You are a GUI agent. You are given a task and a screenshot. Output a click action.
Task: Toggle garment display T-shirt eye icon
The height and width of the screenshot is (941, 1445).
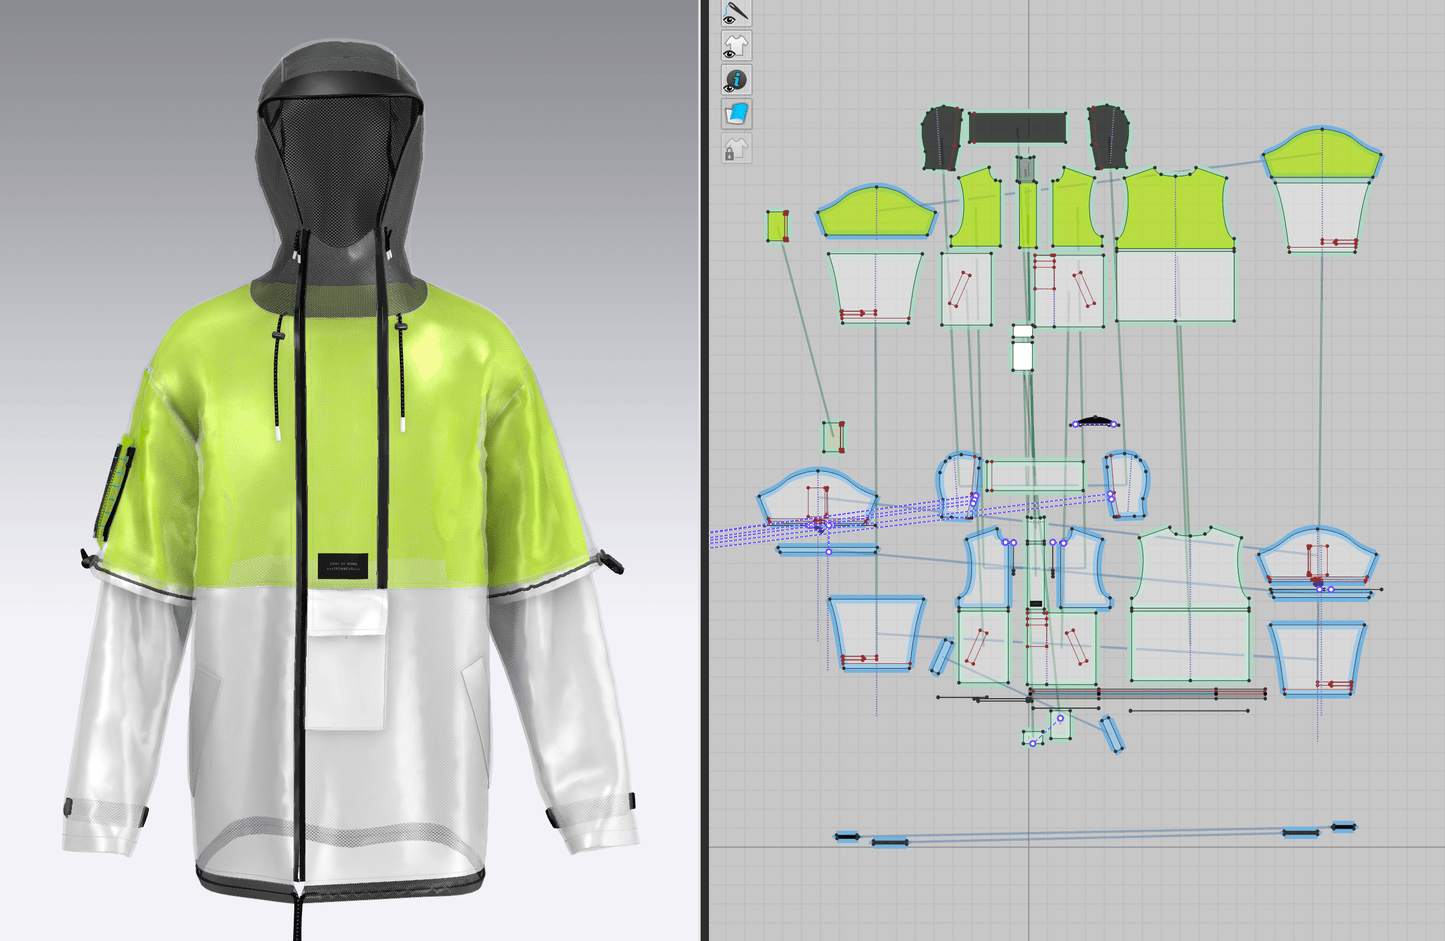[x=736, y=46]
